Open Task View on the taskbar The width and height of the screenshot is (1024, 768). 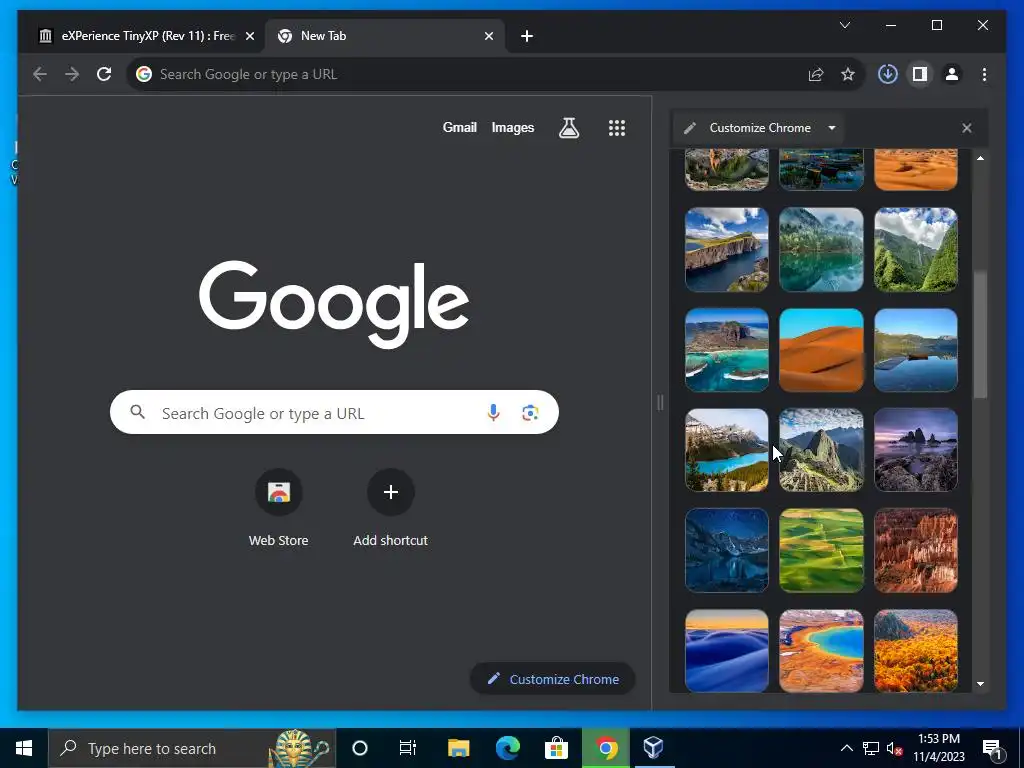click(x=408, y=748)
